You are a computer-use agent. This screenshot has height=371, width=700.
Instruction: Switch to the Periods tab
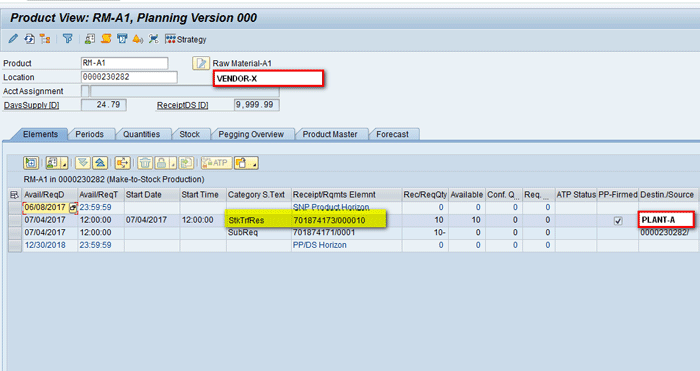coord(89,134)
